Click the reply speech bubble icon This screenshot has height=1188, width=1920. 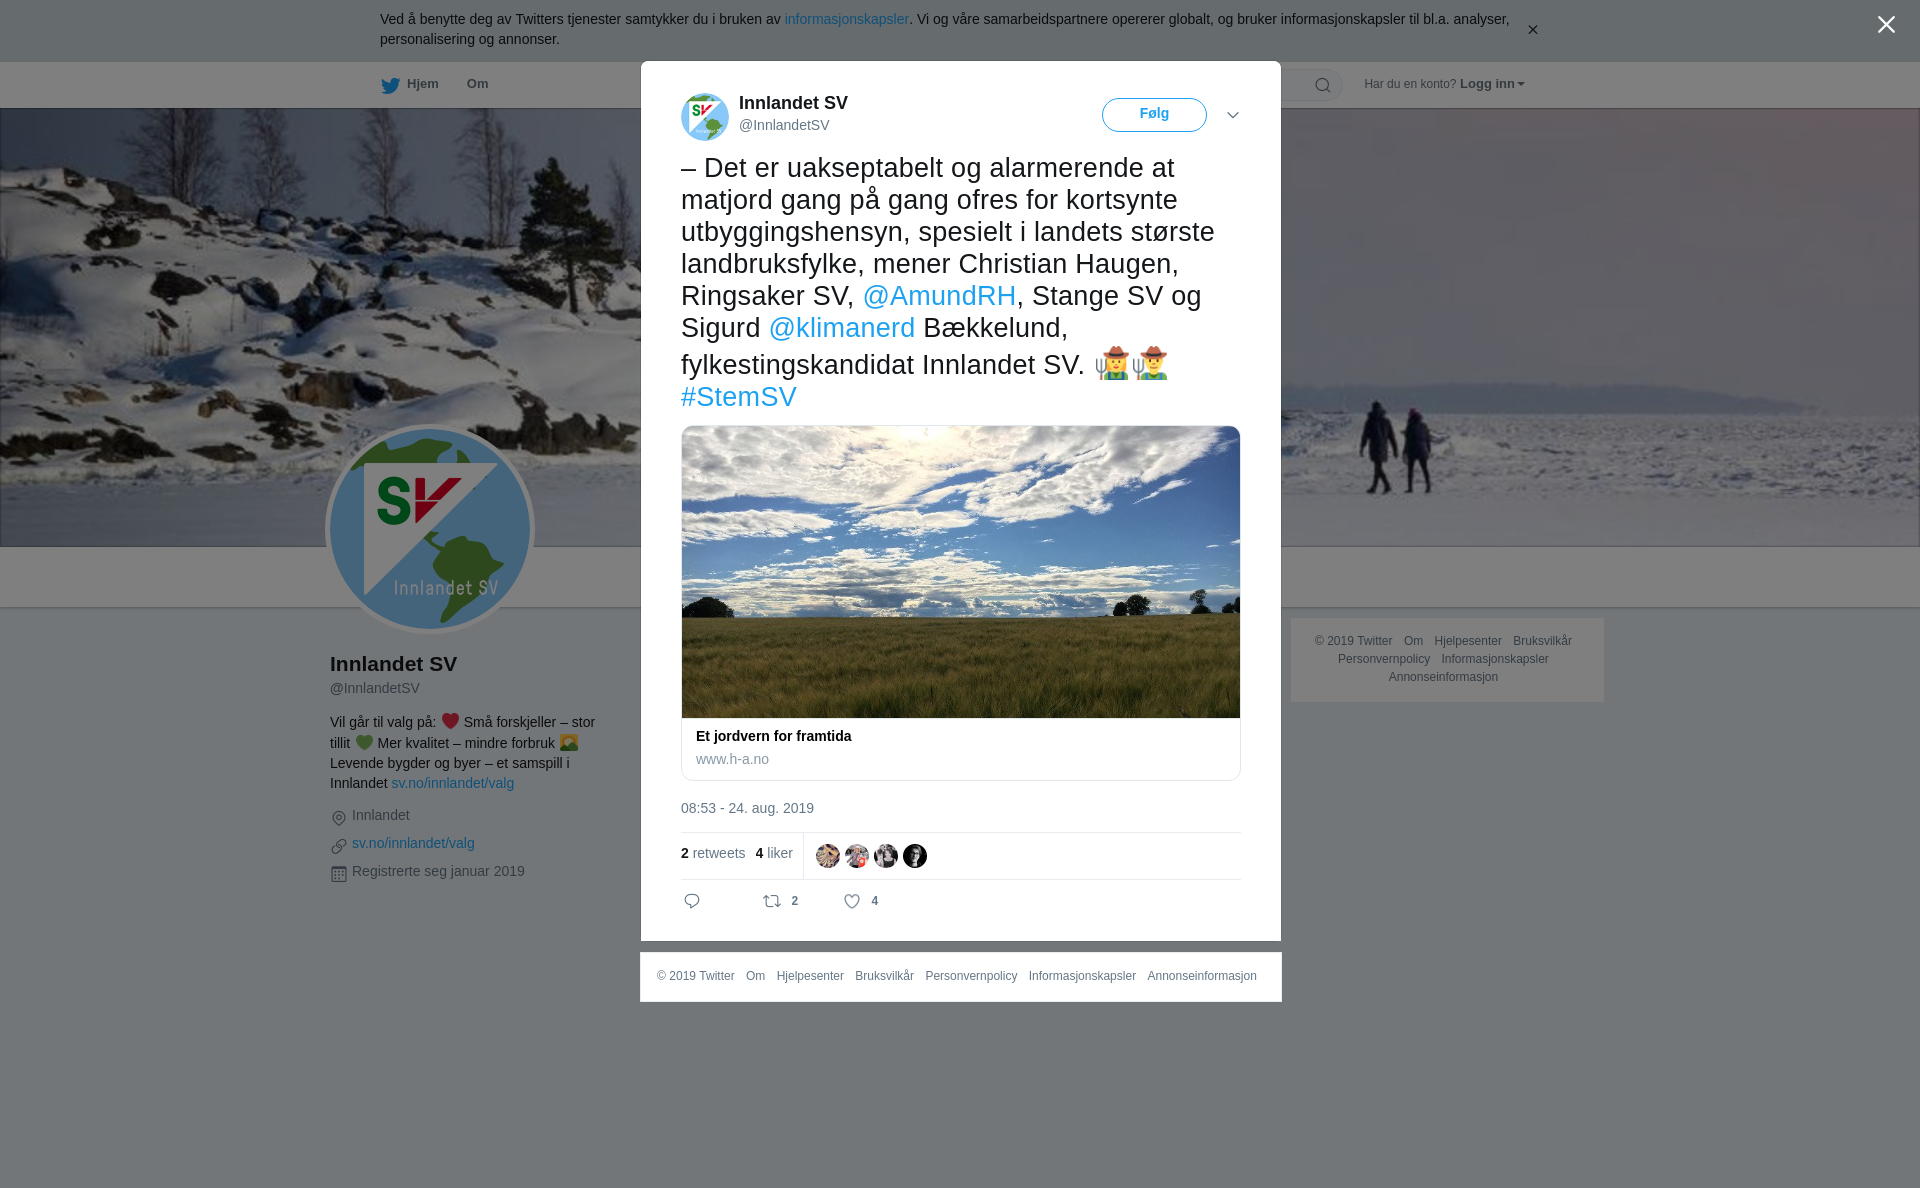(692, 901)
